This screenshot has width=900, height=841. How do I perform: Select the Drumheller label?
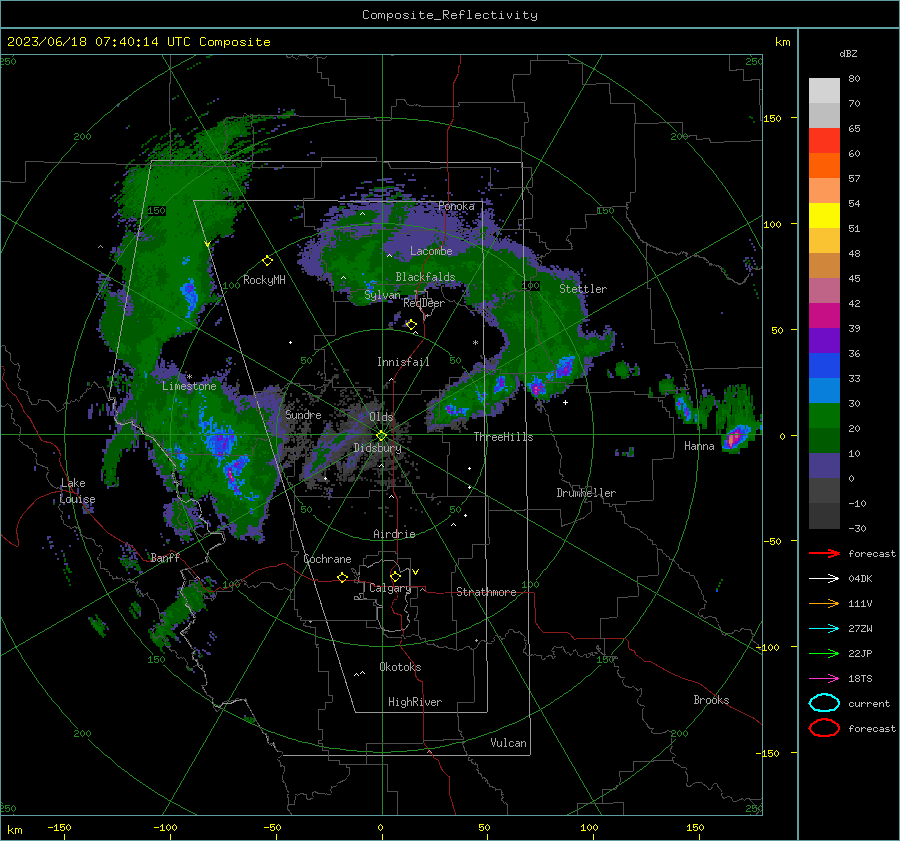tap(585, 493)
